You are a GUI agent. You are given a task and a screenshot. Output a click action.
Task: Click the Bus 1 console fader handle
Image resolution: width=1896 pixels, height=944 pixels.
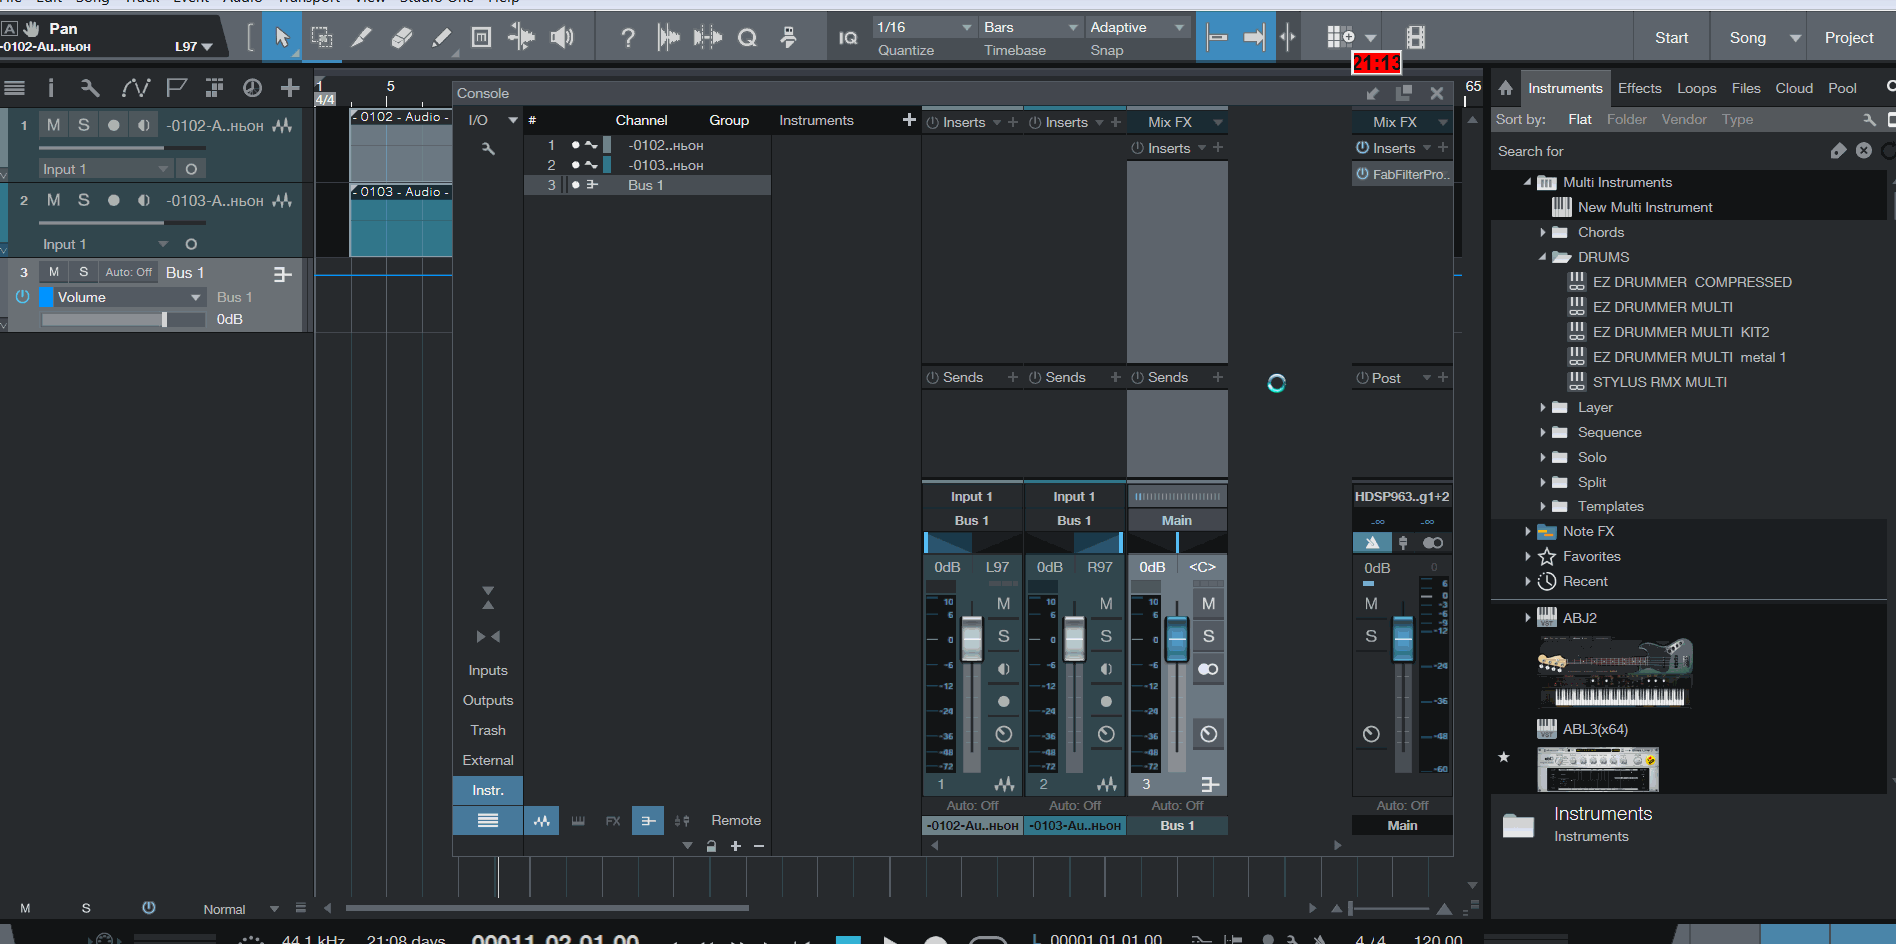click(x=1177, y=640)
